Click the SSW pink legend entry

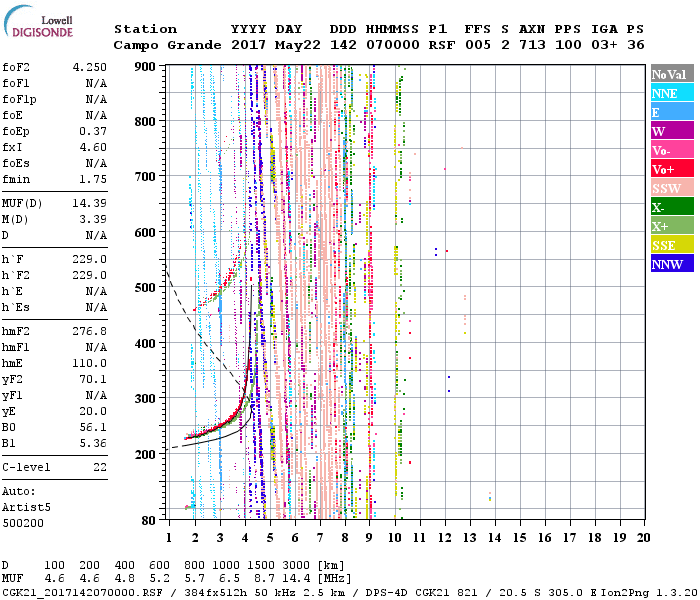(x=671, y=188)
